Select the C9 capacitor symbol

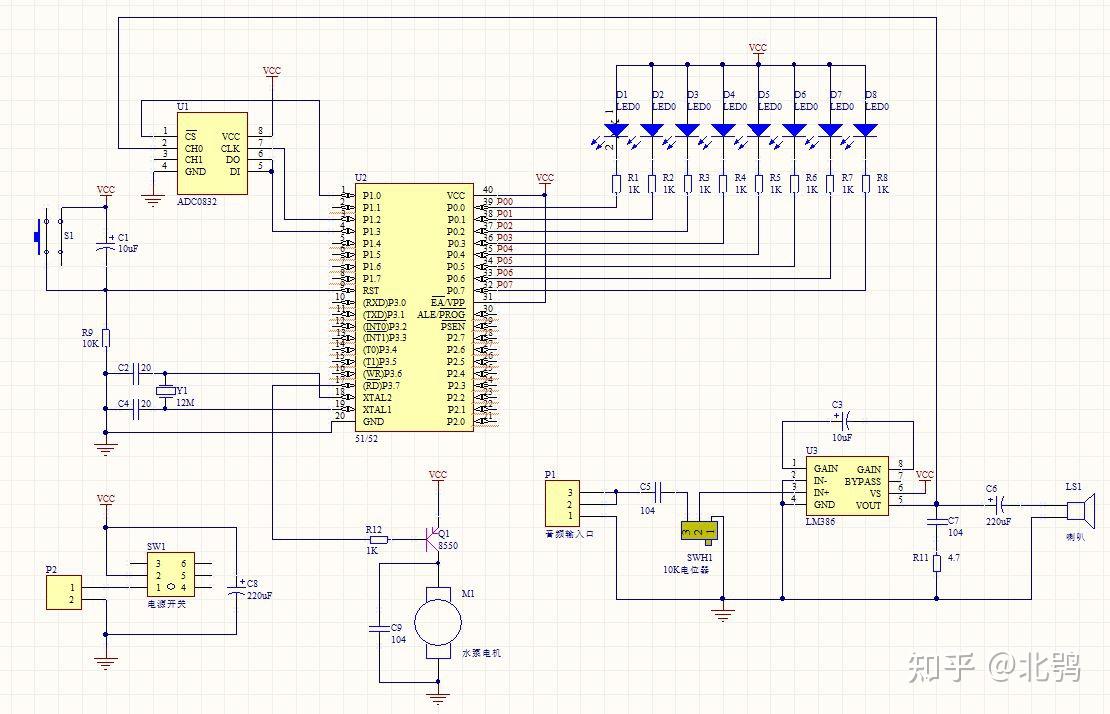(379, 627)
